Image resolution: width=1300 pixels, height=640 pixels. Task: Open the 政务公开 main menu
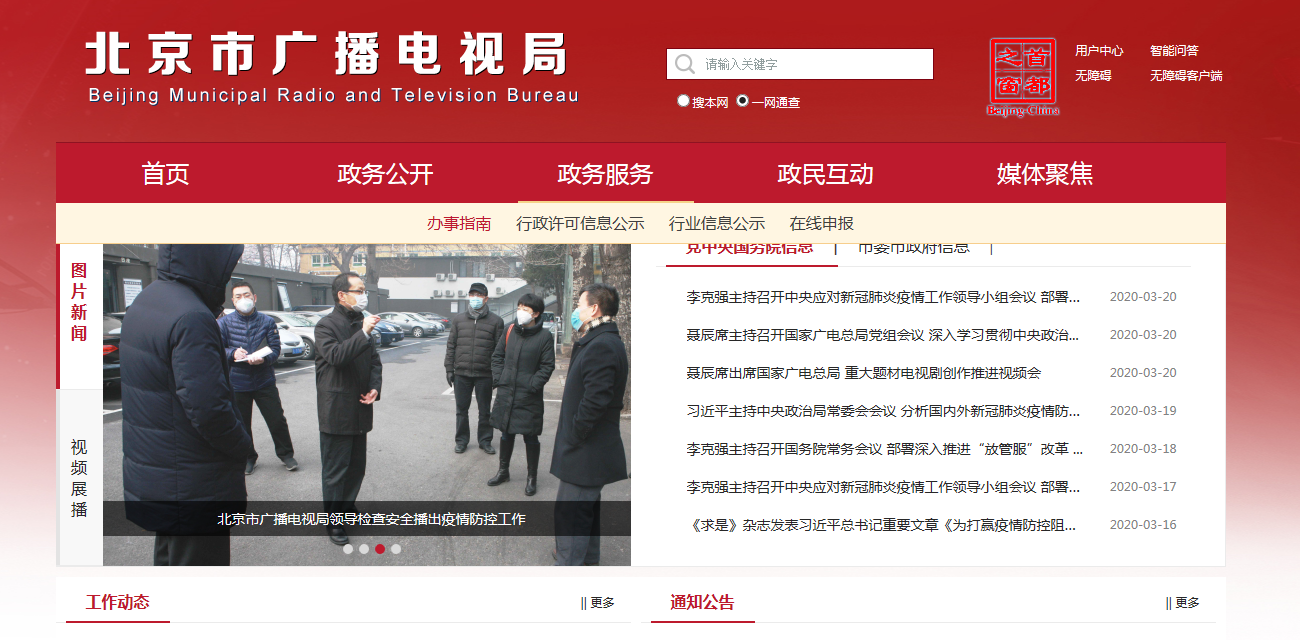[385, 174]
